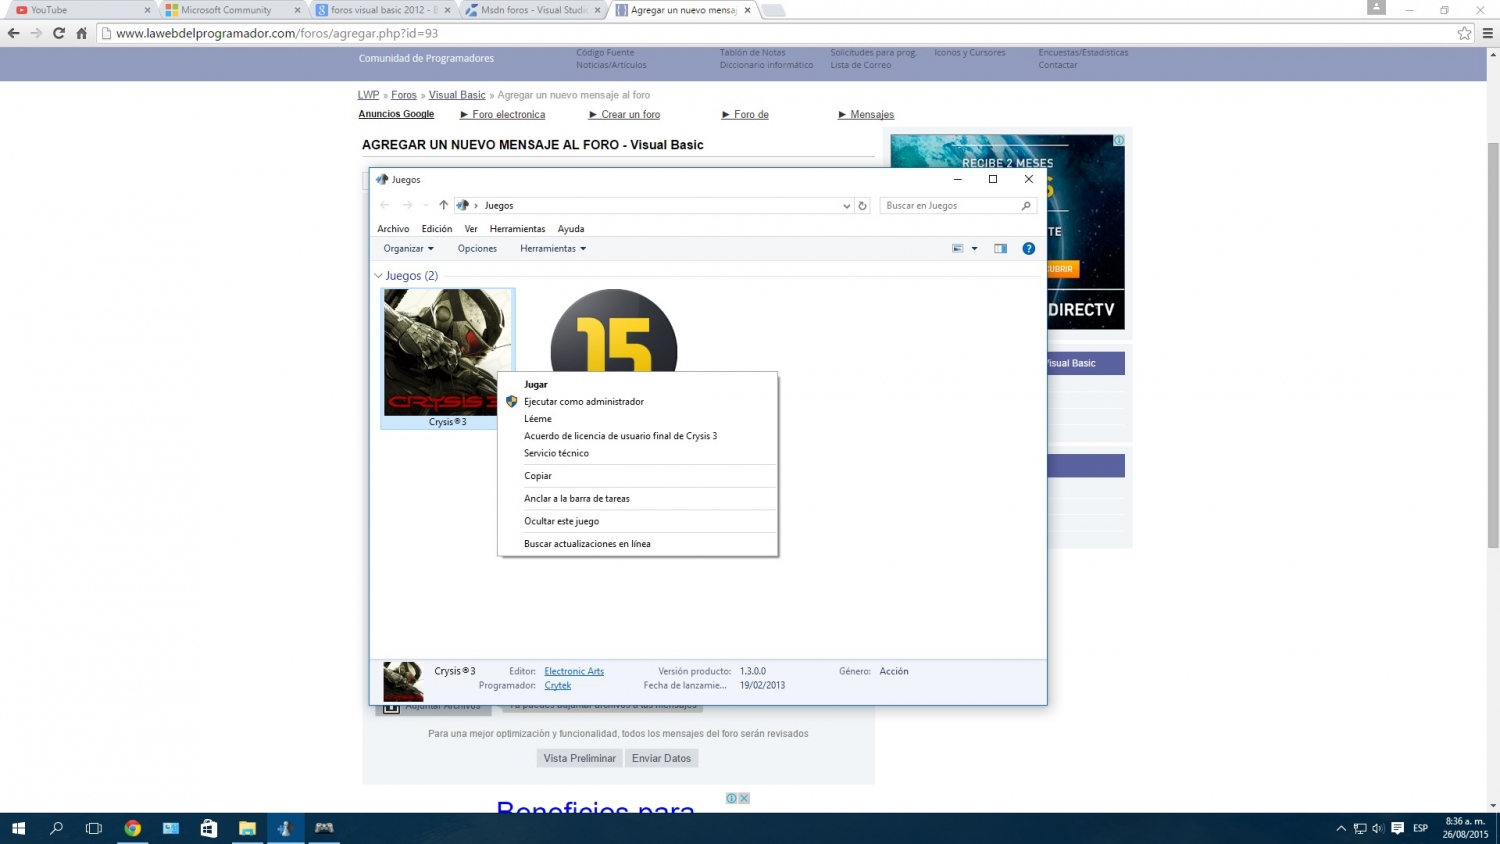Screen dimensions: 1500x844
Task: Open the game controller taskbar icon
Action: (324, 828)
